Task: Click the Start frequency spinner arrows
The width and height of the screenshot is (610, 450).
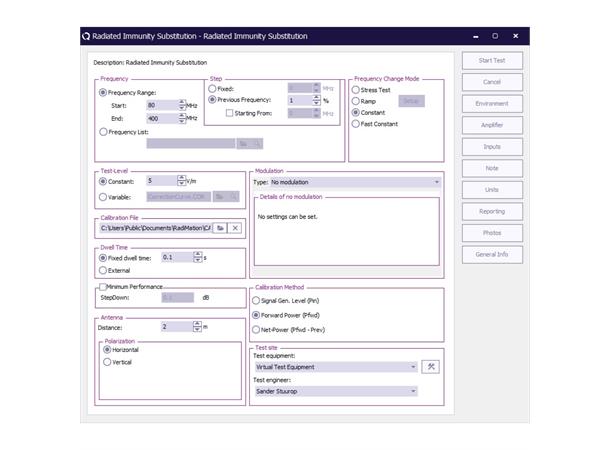Action: [182, 104]
